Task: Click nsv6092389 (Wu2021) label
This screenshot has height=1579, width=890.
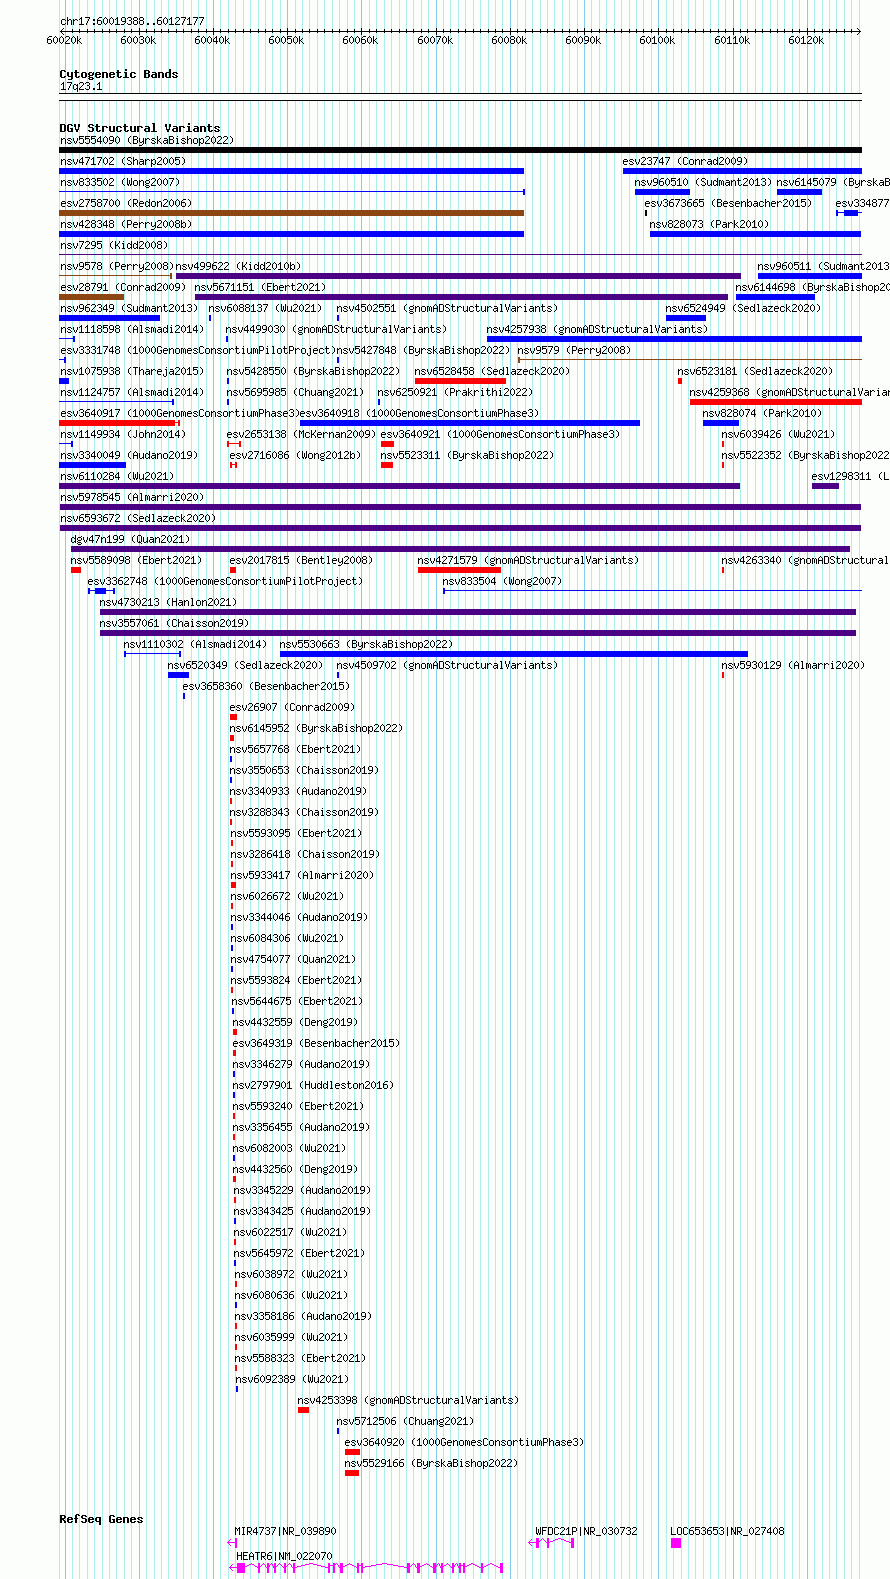Action: pos(292,1379)
